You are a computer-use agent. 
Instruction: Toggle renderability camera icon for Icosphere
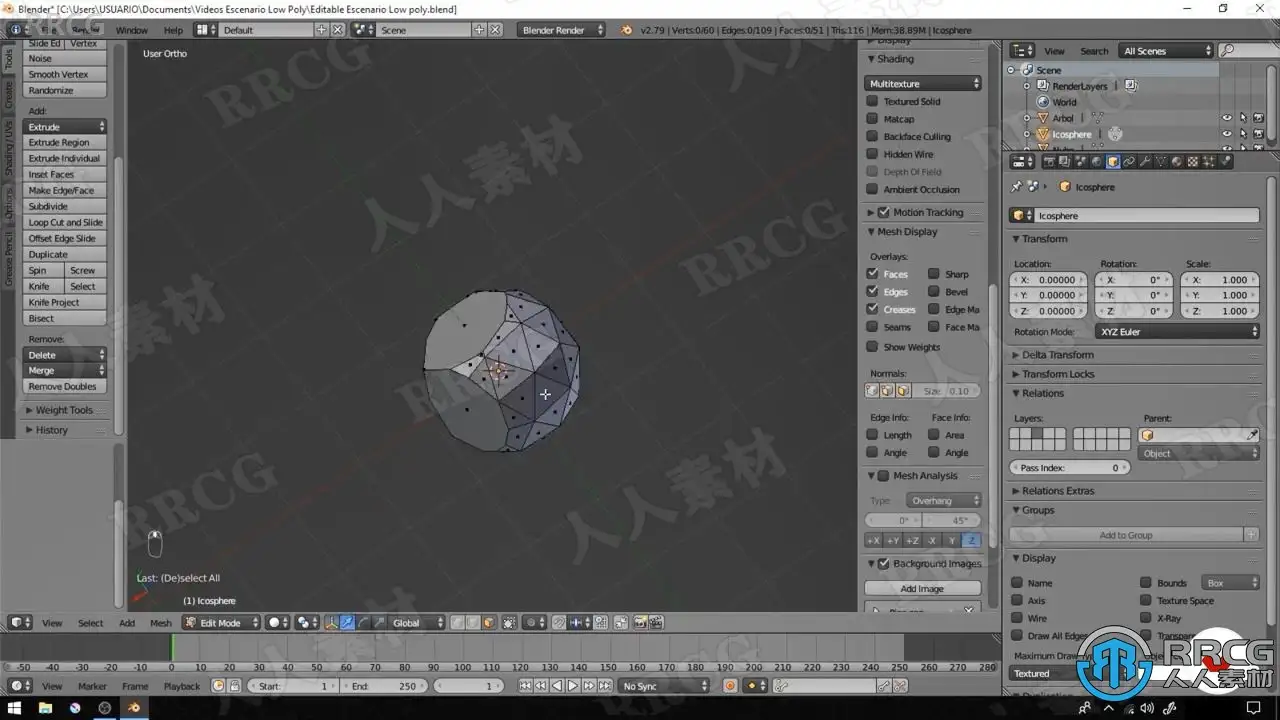(x=1258, y=134)
